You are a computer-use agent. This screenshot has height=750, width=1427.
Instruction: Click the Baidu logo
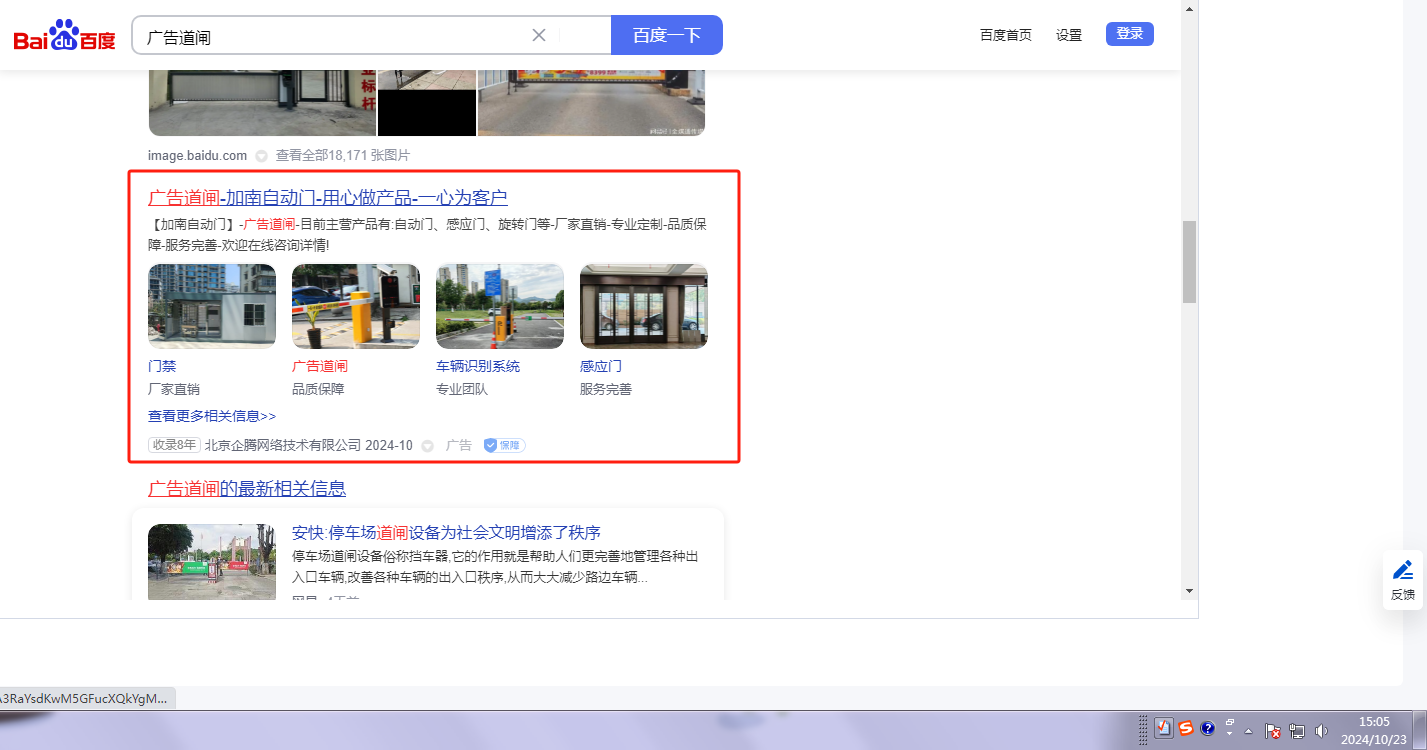[x=64, y=36]
